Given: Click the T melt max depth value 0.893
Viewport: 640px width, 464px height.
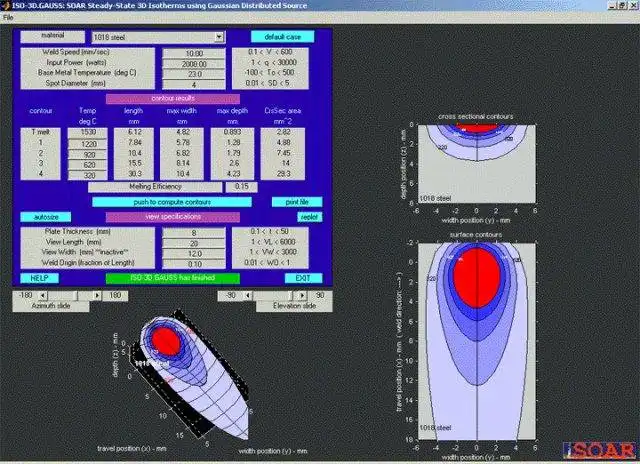Looking at the screenshot, I should (232, 132).
